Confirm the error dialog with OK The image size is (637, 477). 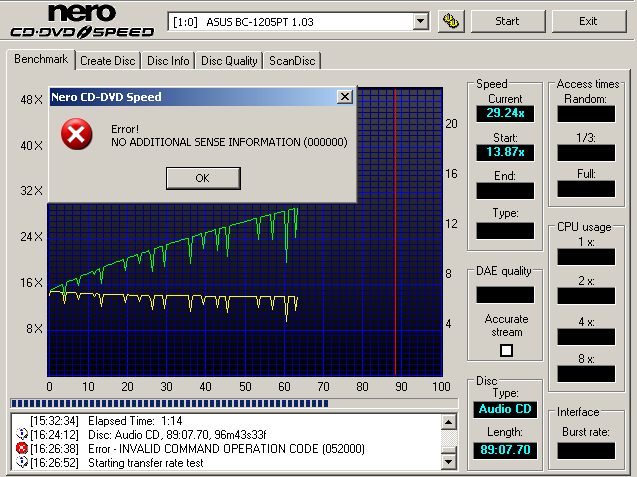(203, 178)
